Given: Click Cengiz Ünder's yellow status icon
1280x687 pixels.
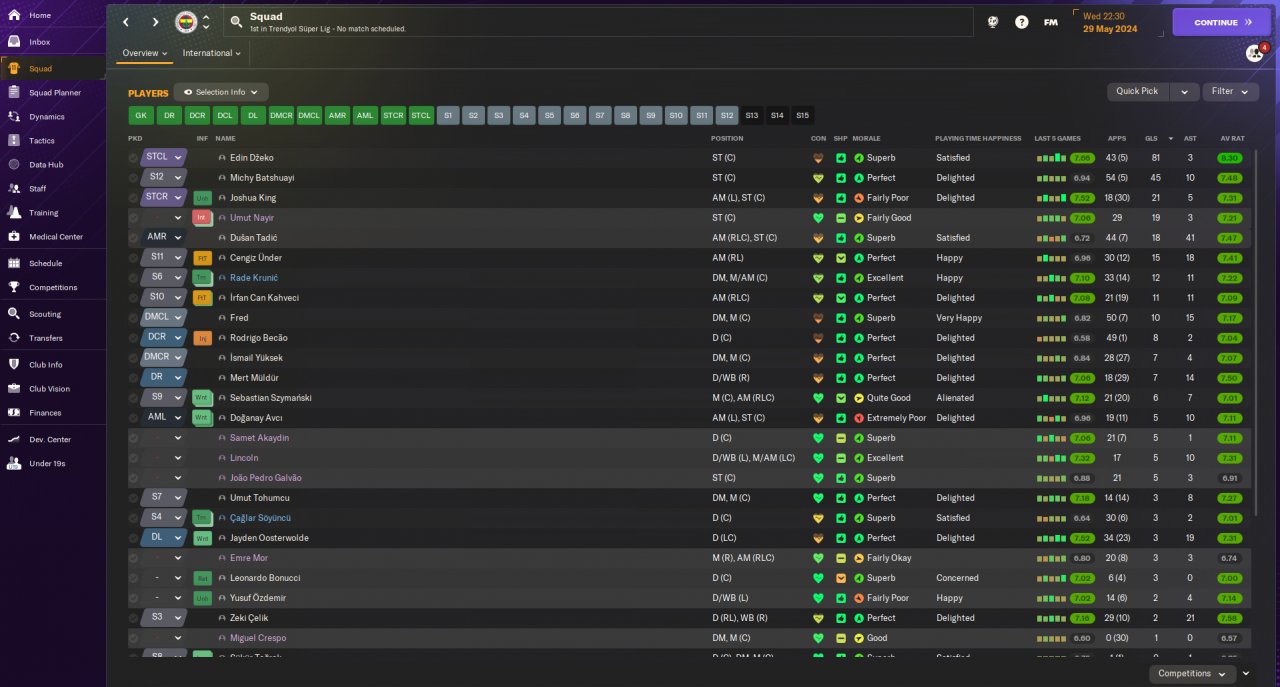Looking at the screenshot, I should 202,258.
